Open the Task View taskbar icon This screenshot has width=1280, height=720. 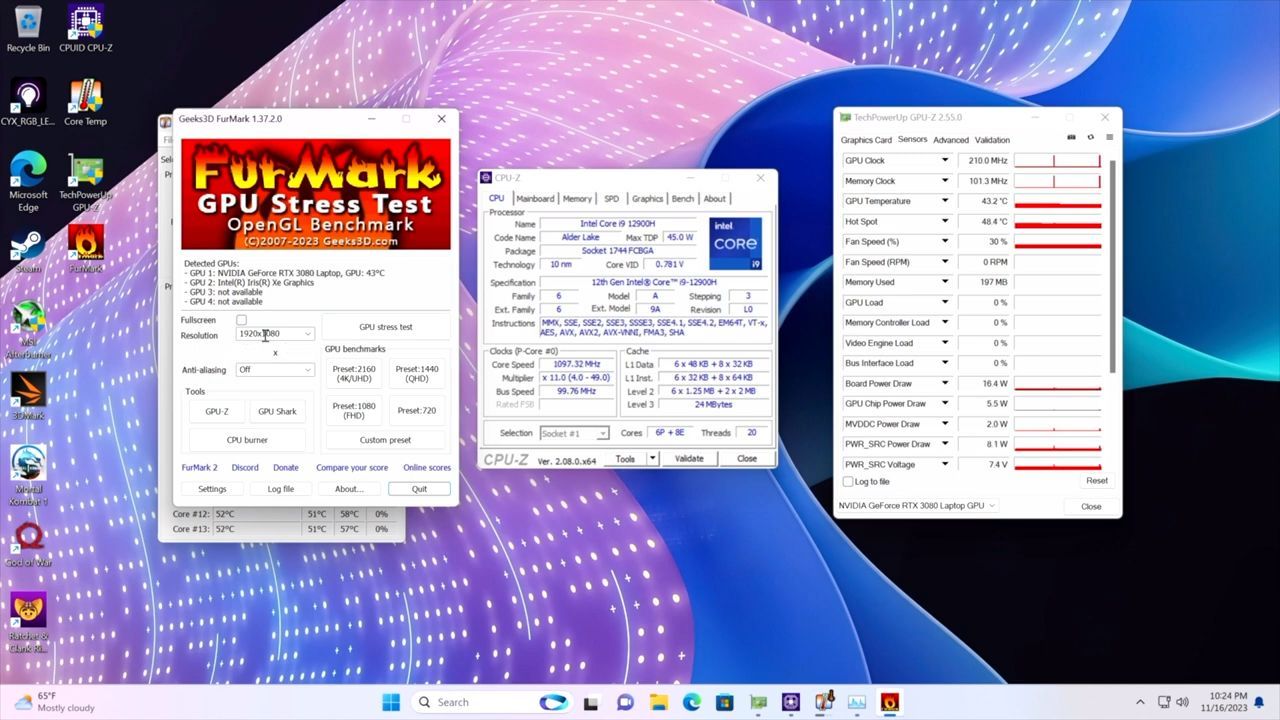click(x=591, y=702)
